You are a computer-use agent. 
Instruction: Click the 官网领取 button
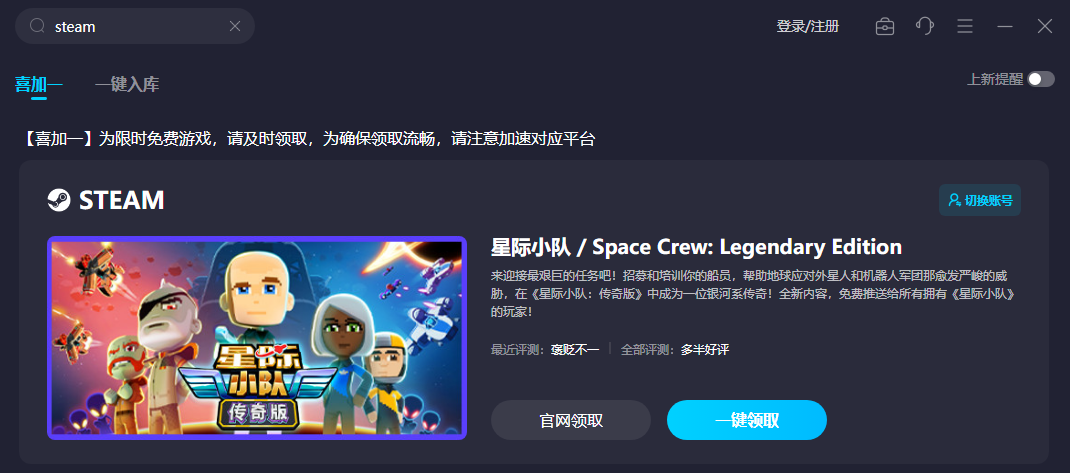[x=571, y=420]
